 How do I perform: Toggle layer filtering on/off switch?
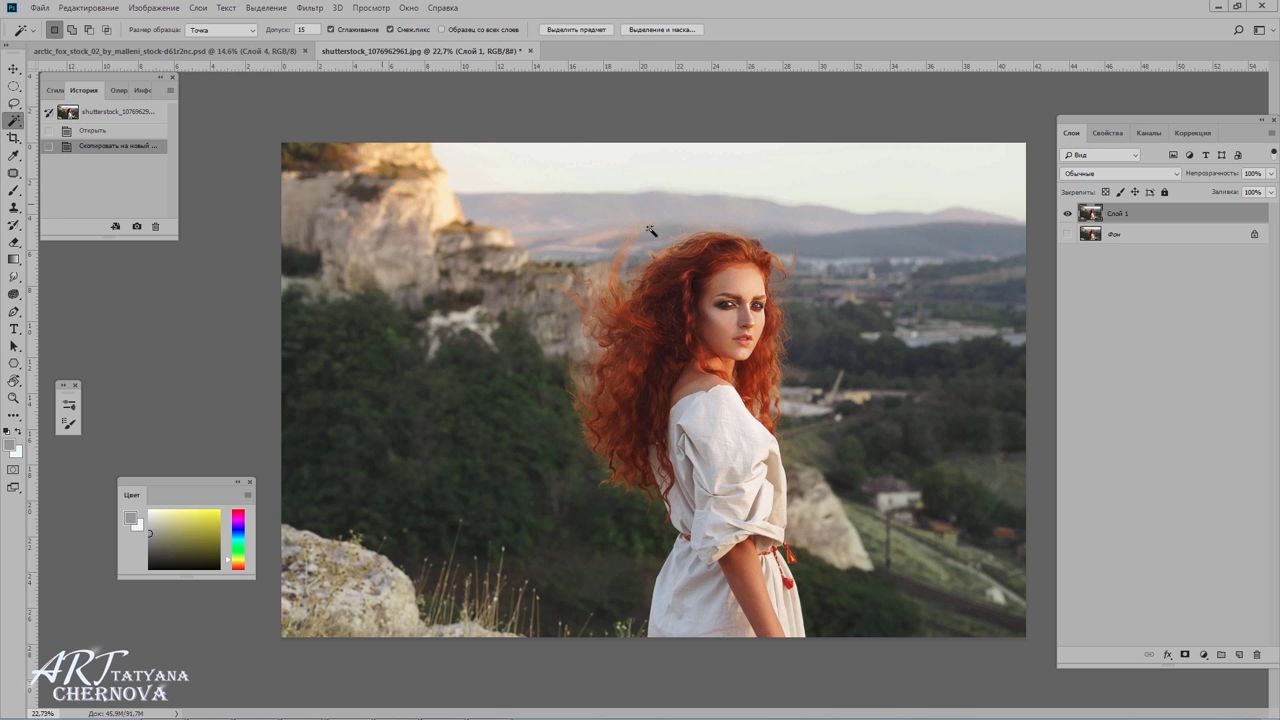pos(1273,153)
